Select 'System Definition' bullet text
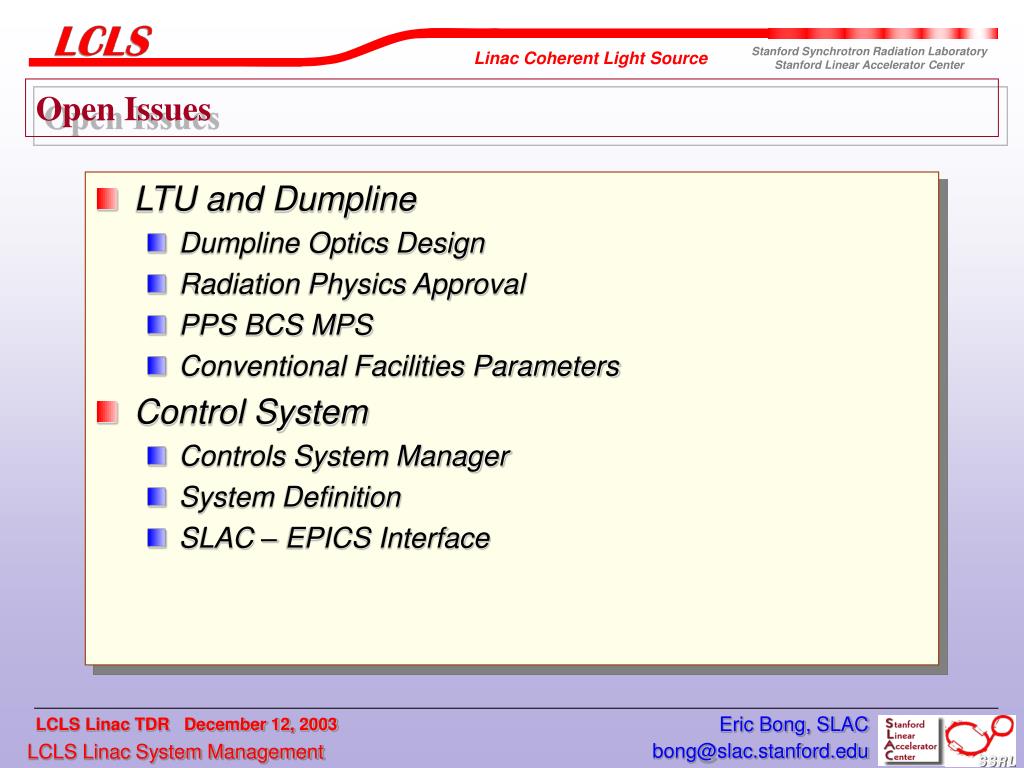The width and height of the screenshot is (1024, 768). (291, 498)
